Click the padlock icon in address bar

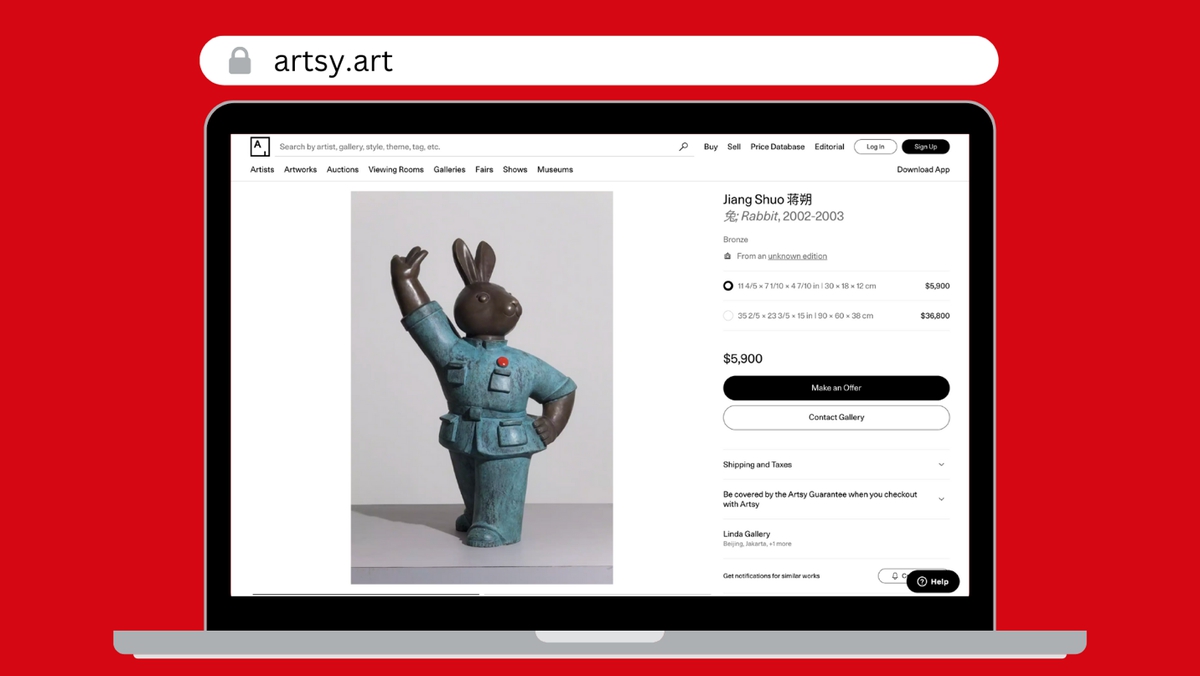coord(240,61)
